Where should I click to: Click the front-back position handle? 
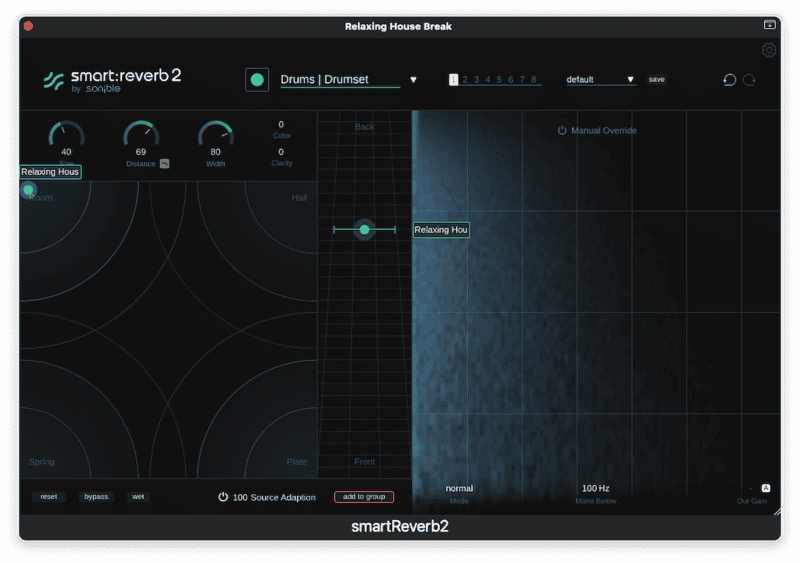tap(364, 230)
